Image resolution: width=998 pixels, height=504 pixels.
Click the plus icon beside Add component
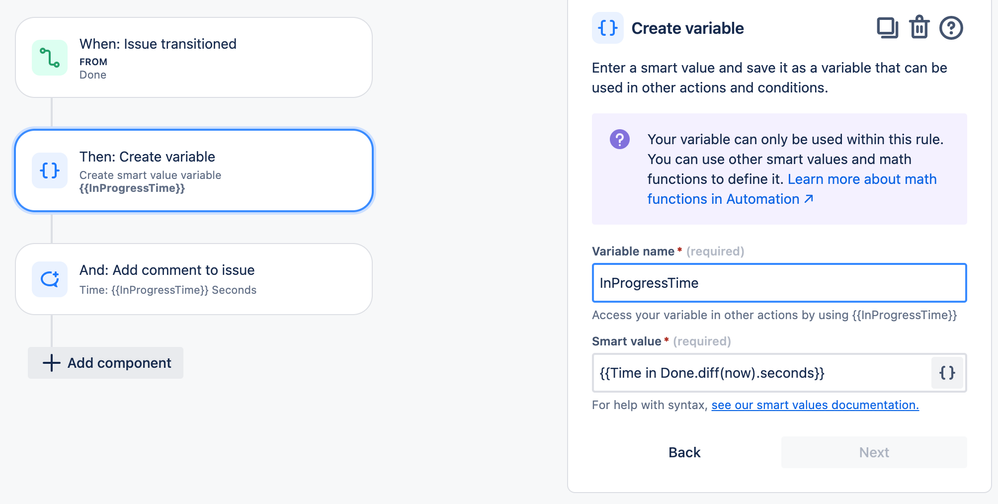click(x=51, y=363)
